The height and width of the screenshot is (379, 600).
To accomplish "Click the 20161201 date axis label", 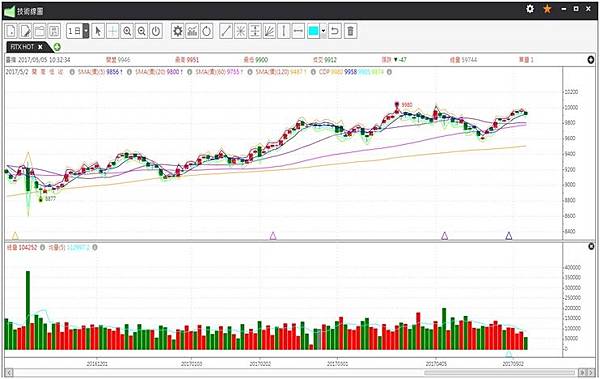I will pyautogui.click(x=97, y=364).
